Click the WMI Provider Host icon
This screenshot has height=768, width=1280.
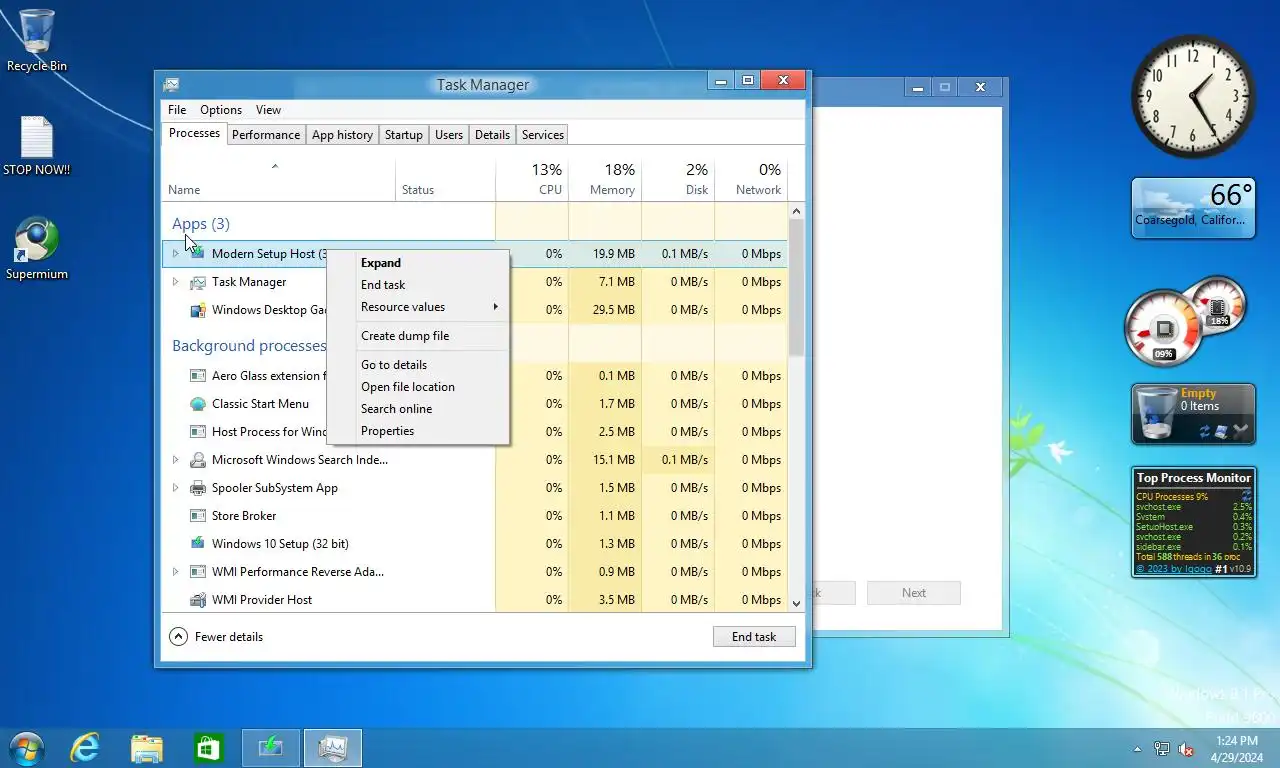[197, 600]
